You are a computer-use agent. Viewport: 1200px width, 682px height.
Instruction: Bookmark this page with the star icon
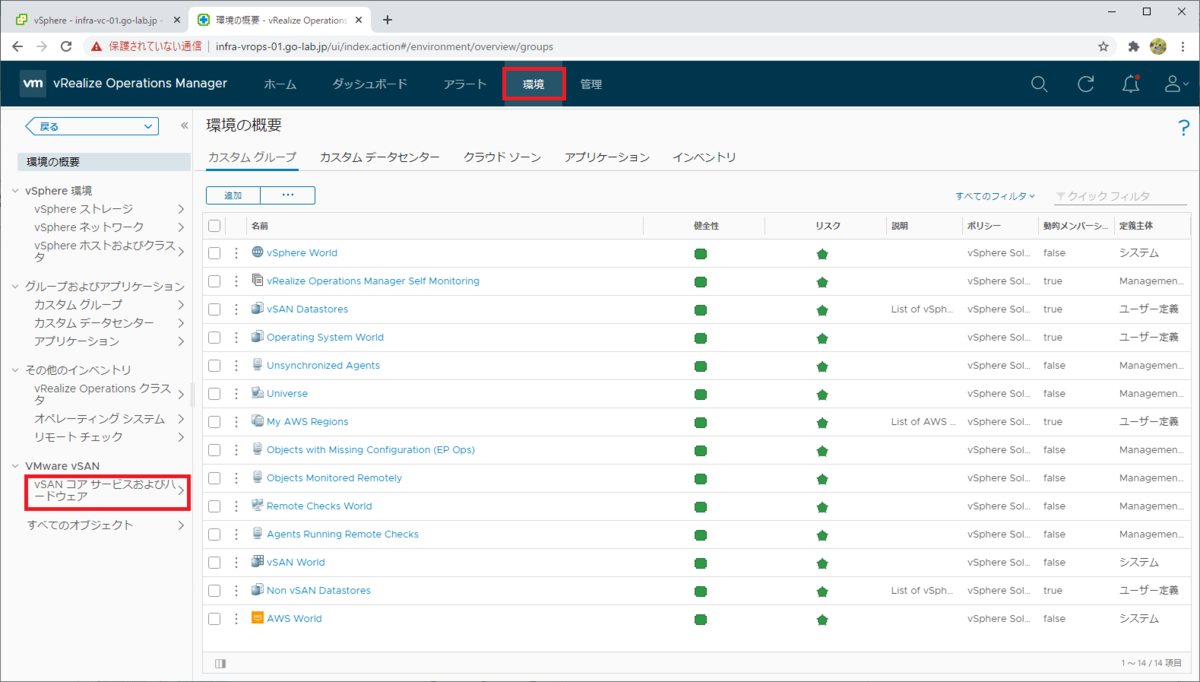point(1103,46)
